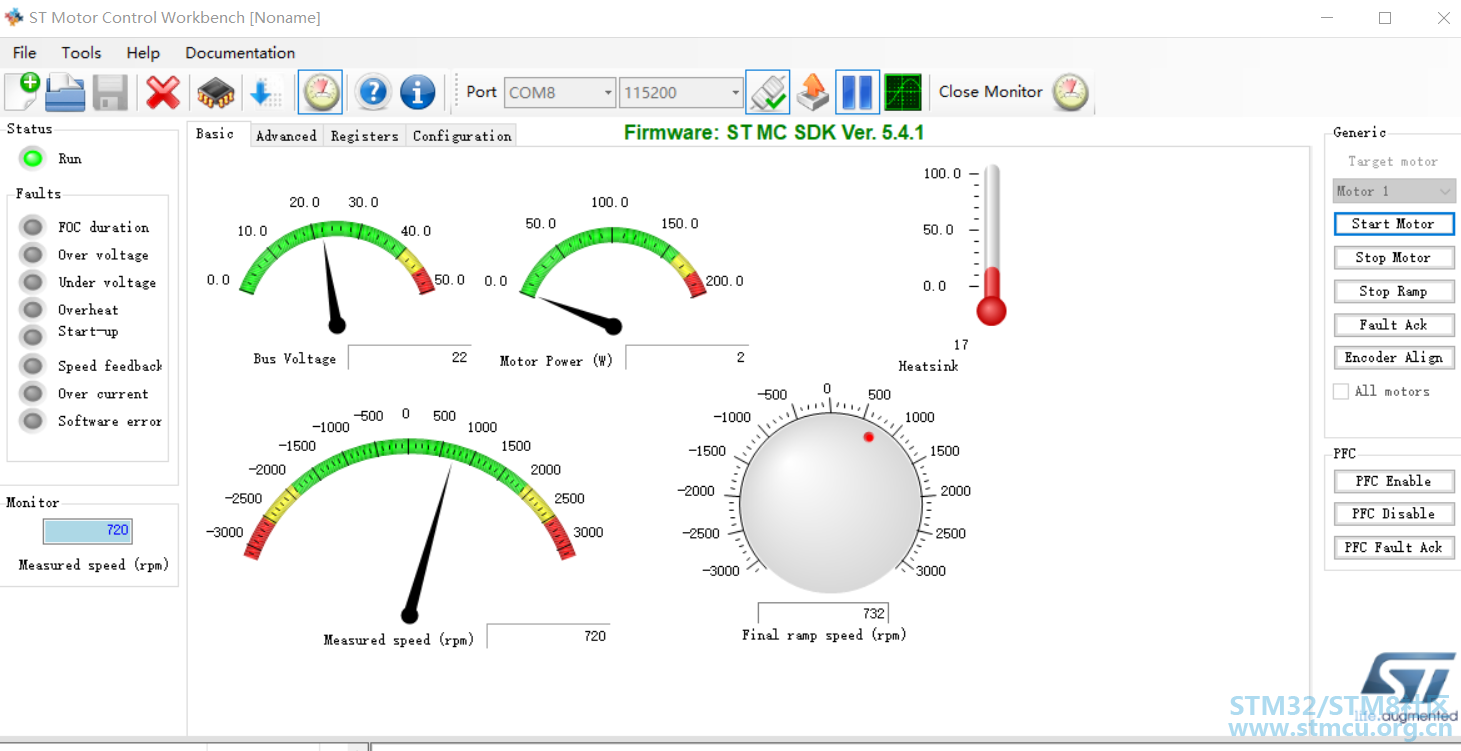Click the Final ramp speed input field
Viewport: 1461px width, 751px height.
tap(823, 613)
